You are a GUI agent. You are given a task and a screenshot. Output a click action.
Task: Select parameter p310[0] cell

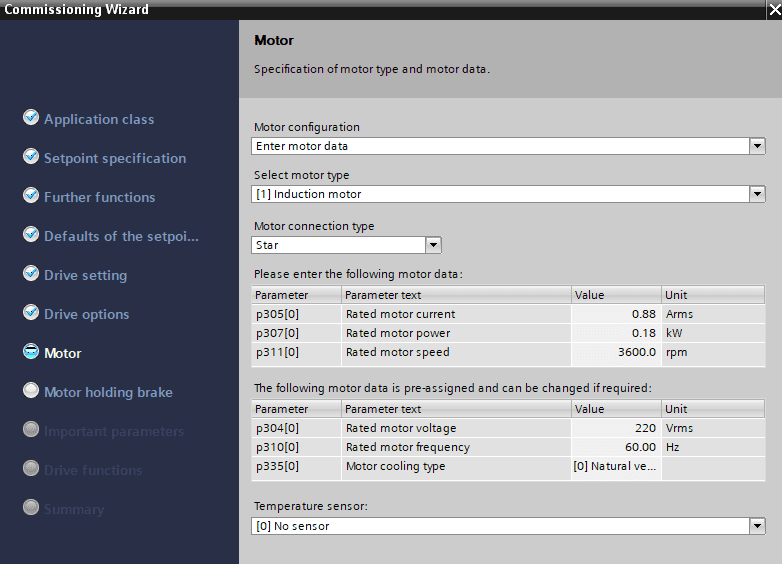click(296, 447)
